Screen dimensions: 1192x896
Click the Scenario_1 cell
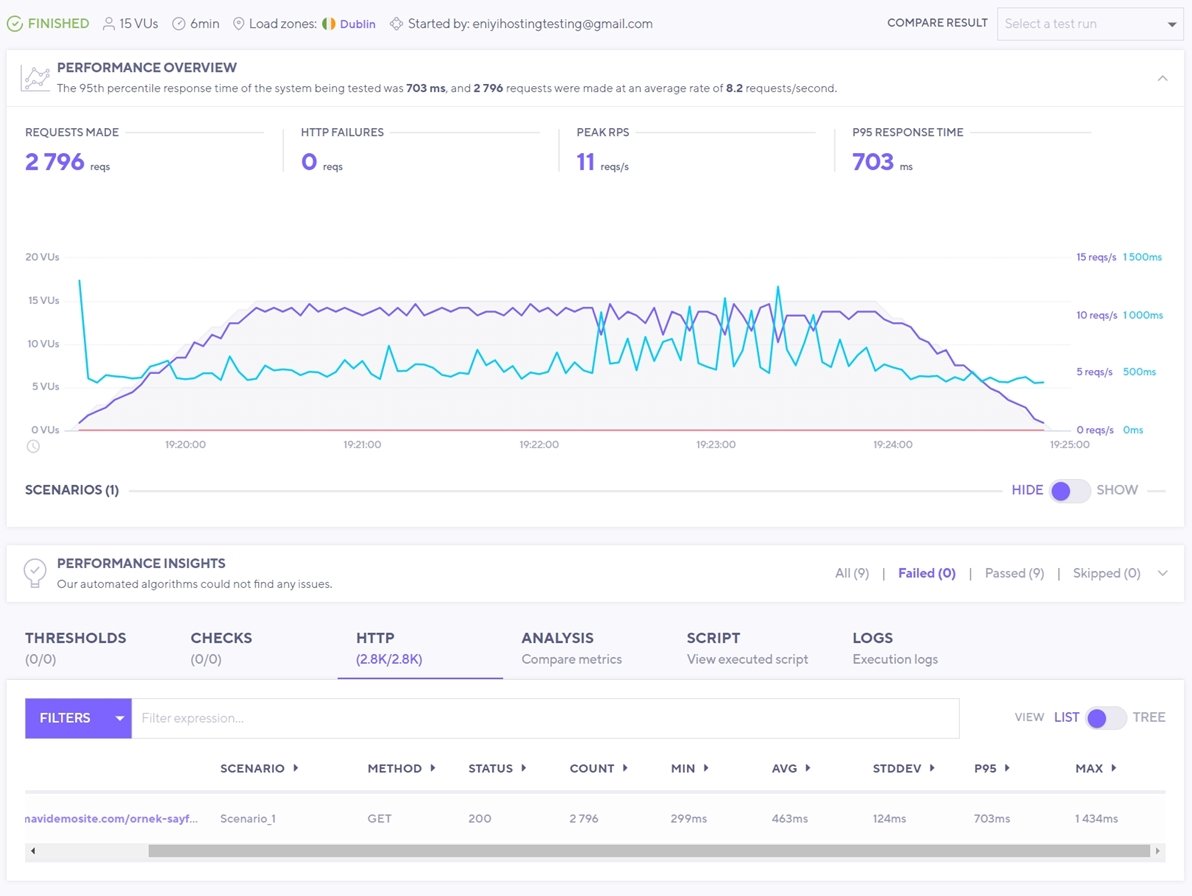[248, 818]
